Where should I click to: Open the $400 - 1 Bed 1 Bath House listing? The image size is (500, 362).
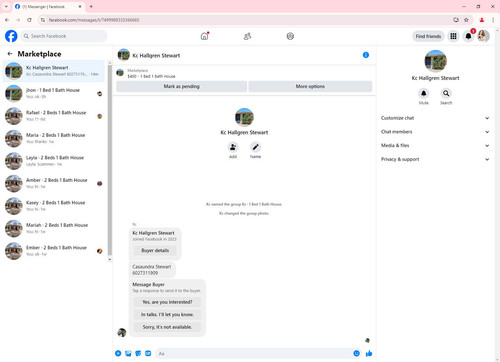point(151,76)
